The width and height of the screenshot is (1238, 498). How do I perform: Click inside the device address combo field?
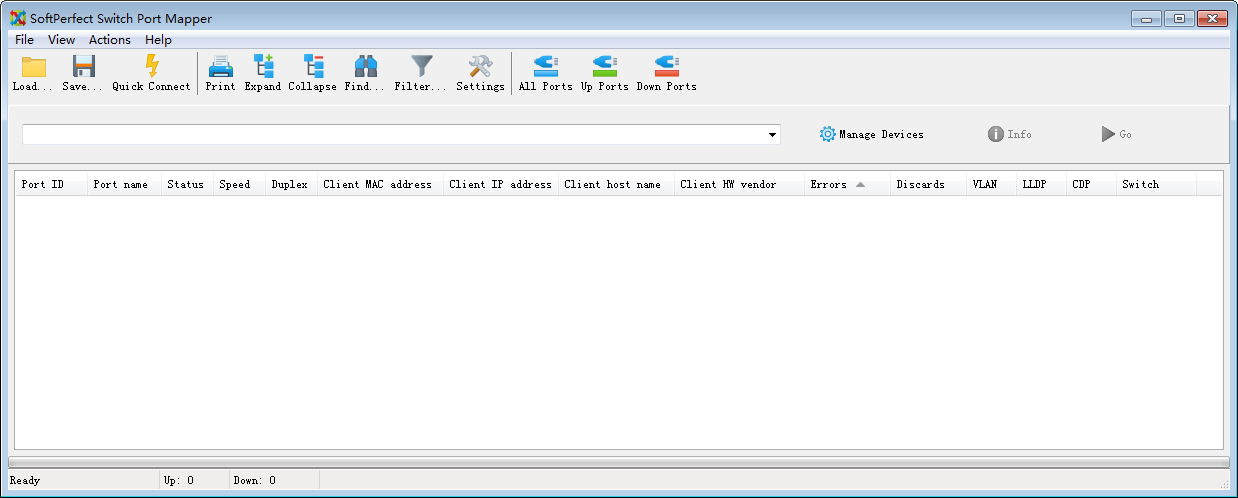pyautogui.click(x=390, y=135)
